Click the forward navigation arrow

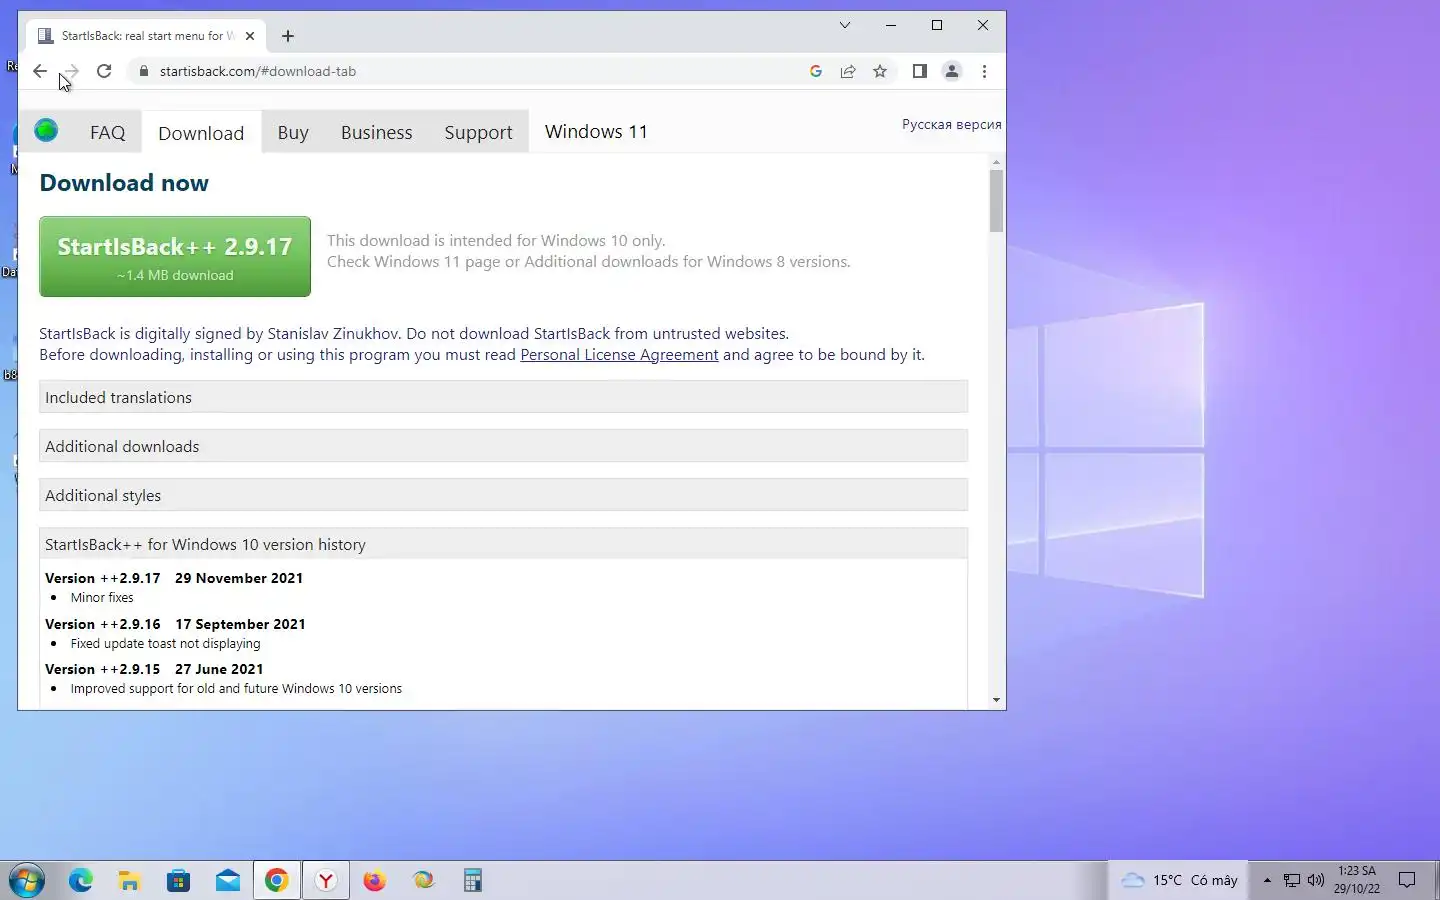pos(71,71)
